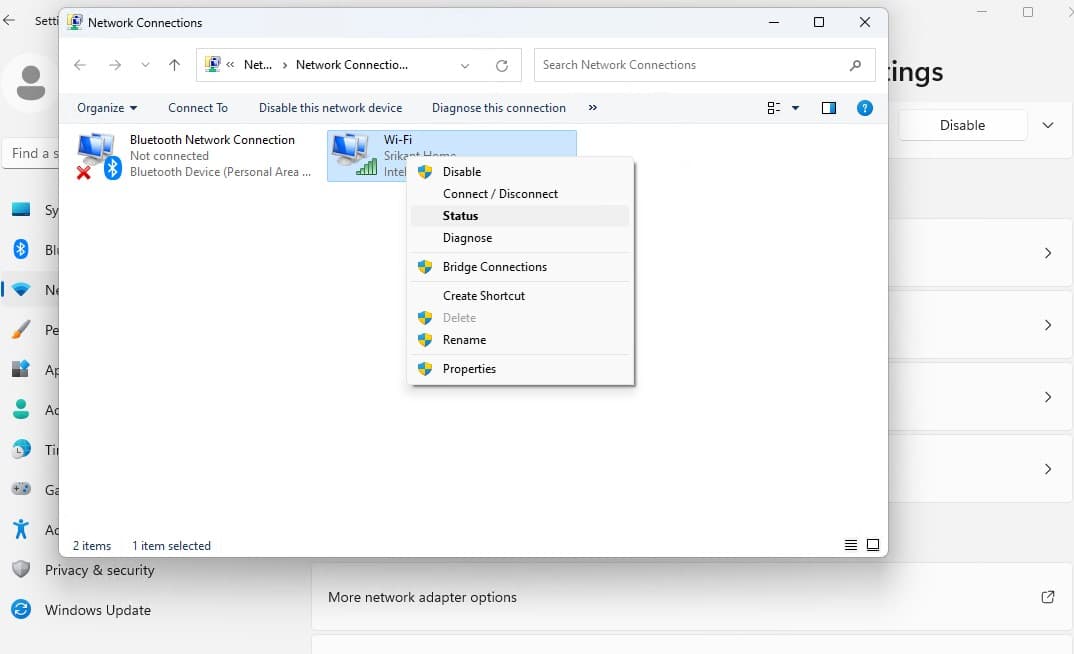This screenshot has width=1074, height=654.
Task: Open the Help question mark icon
Action: [865, 108]
